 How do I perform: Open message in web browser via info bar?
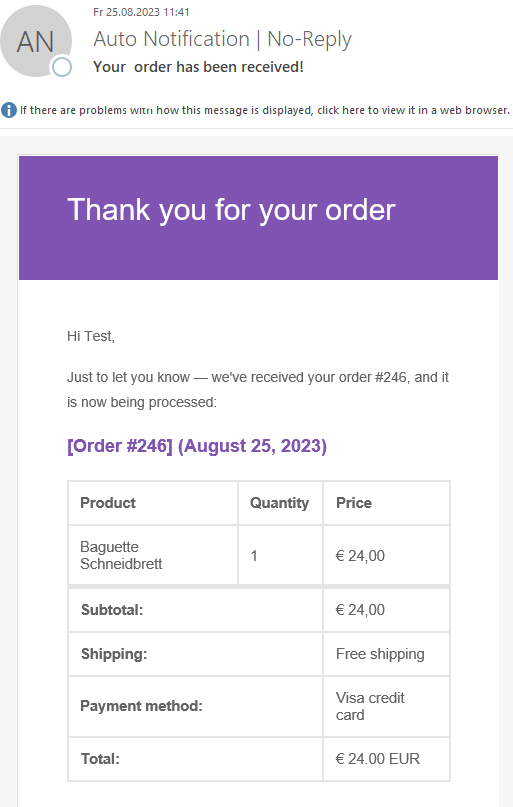pos(264,110)
